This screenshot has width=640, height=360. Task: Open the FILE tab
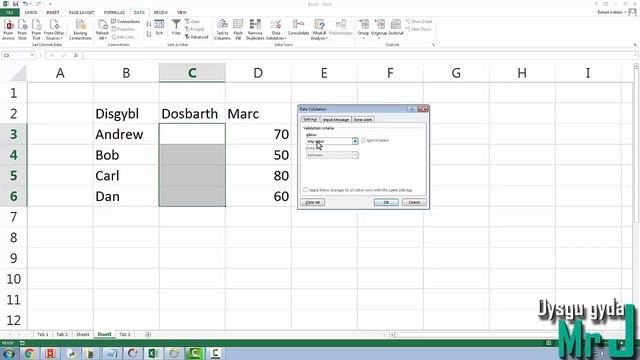point(9,13)
